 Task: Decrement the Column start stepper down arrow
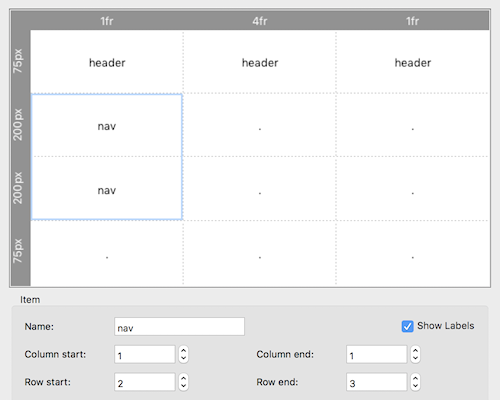(183, 359)
